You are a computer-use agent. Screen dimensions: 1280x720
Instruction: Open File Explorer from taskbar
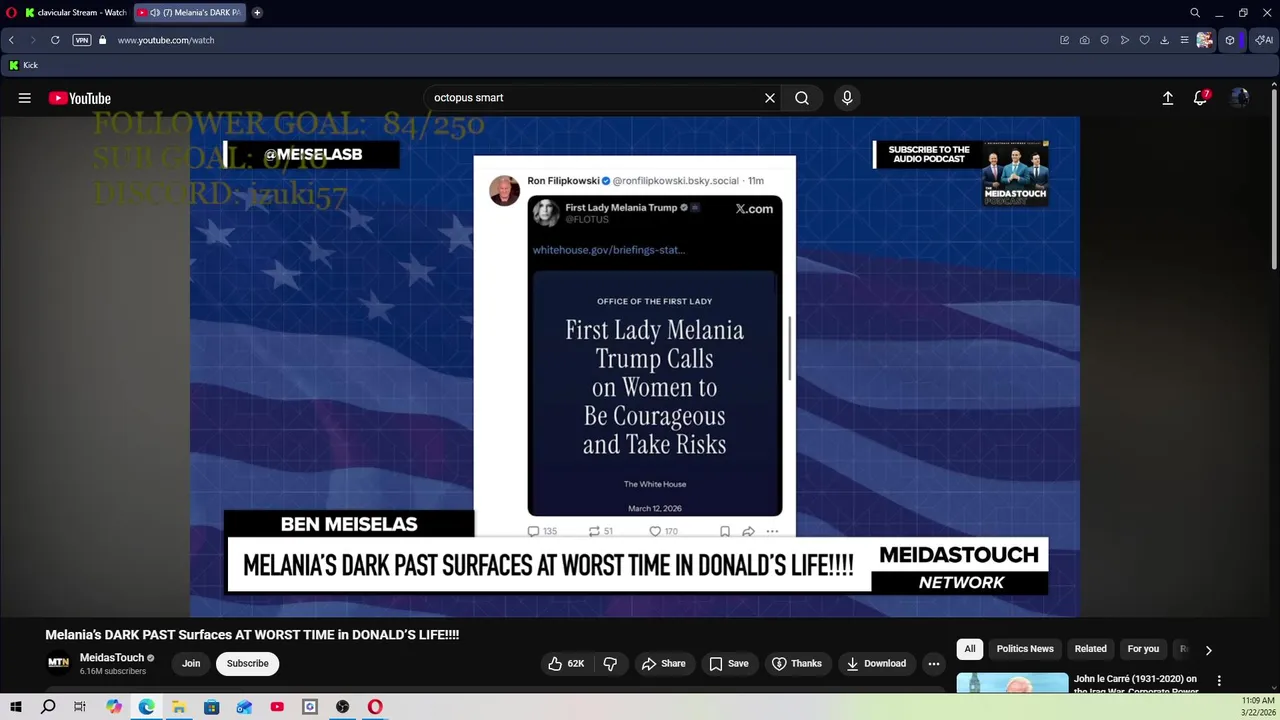pos(179,707)
